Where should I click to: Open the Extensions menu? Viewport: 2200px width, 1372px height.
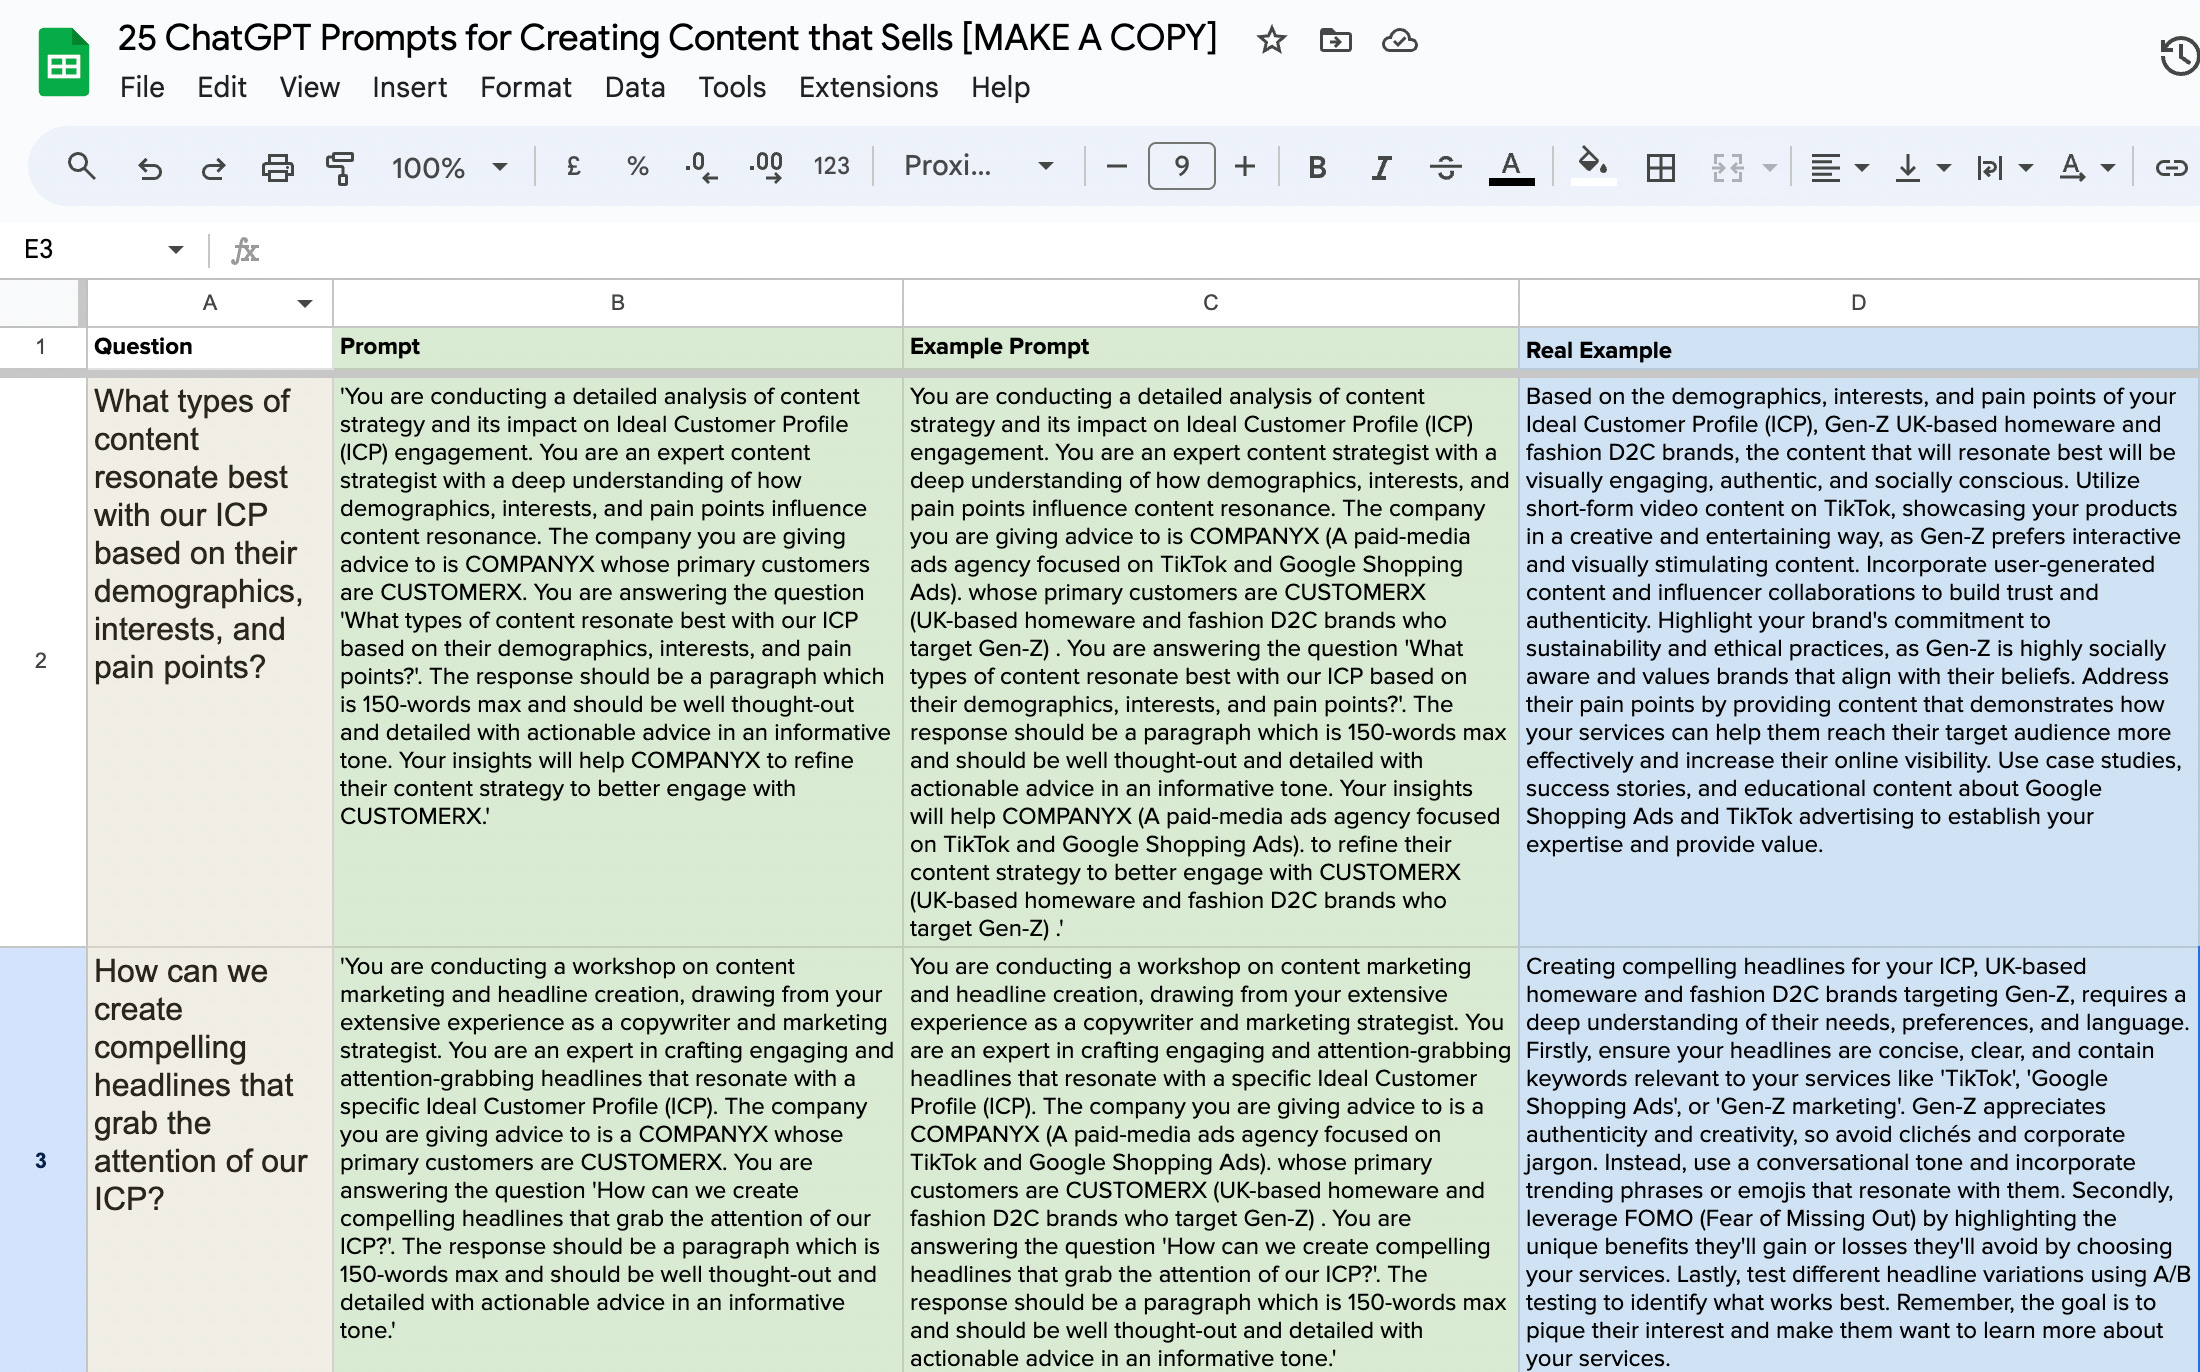pyautogui.click(x=868, y=88)
